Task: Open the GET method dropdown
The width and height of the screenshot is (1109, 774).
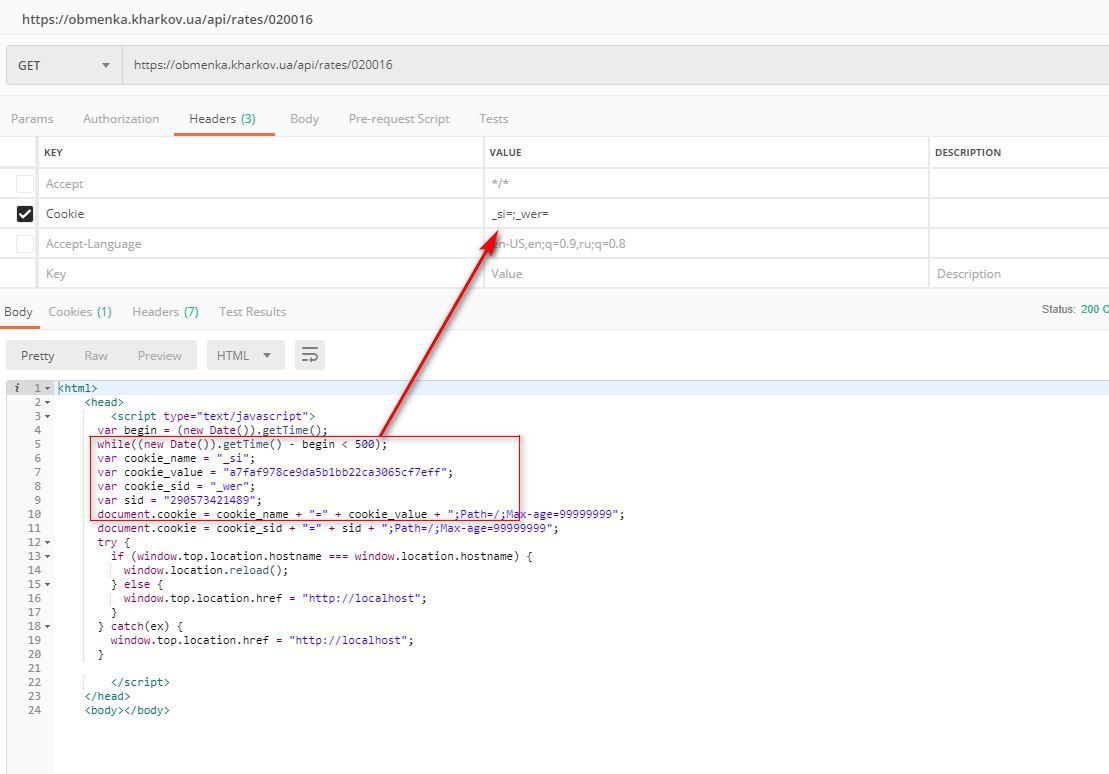Action: [64, 65]
